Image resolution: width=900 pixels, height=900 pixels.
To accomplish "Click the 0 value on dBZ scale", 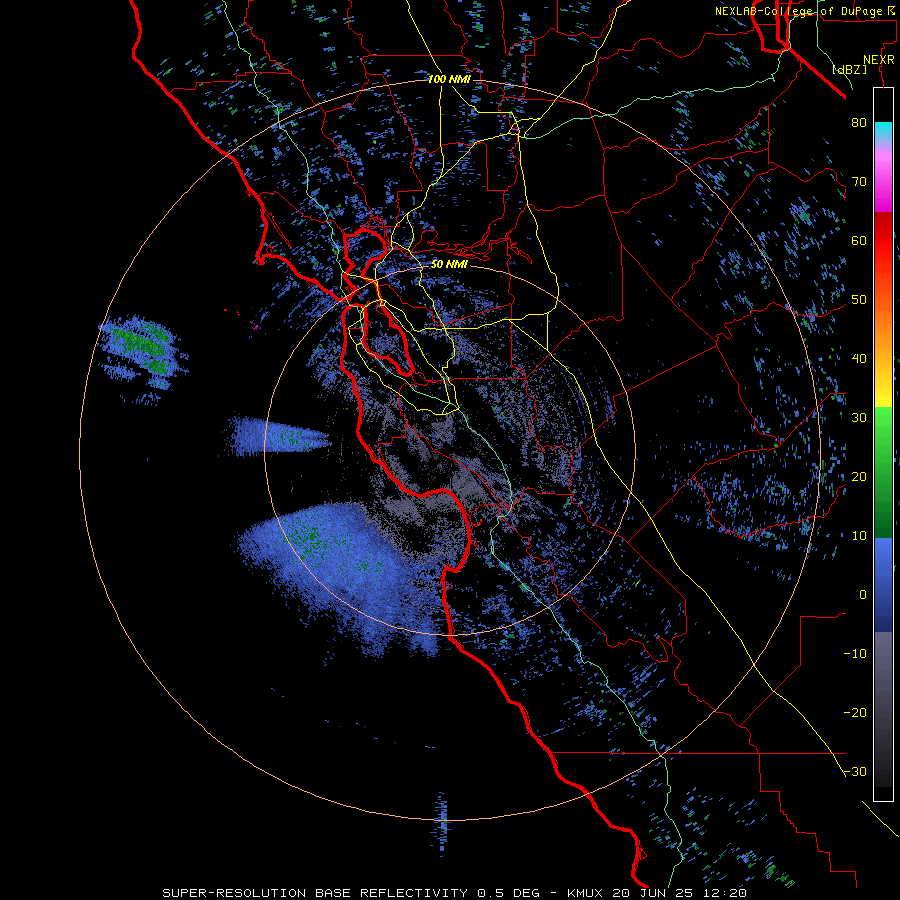I will [863, 595].
